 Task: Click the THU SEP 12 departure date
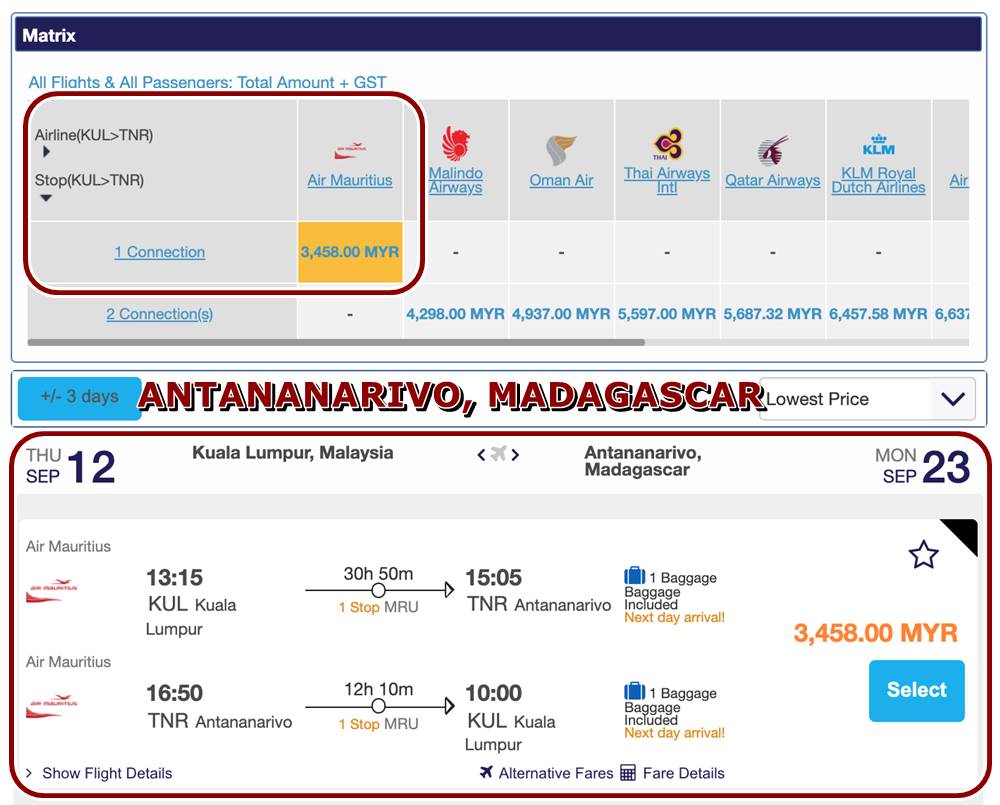71,466
